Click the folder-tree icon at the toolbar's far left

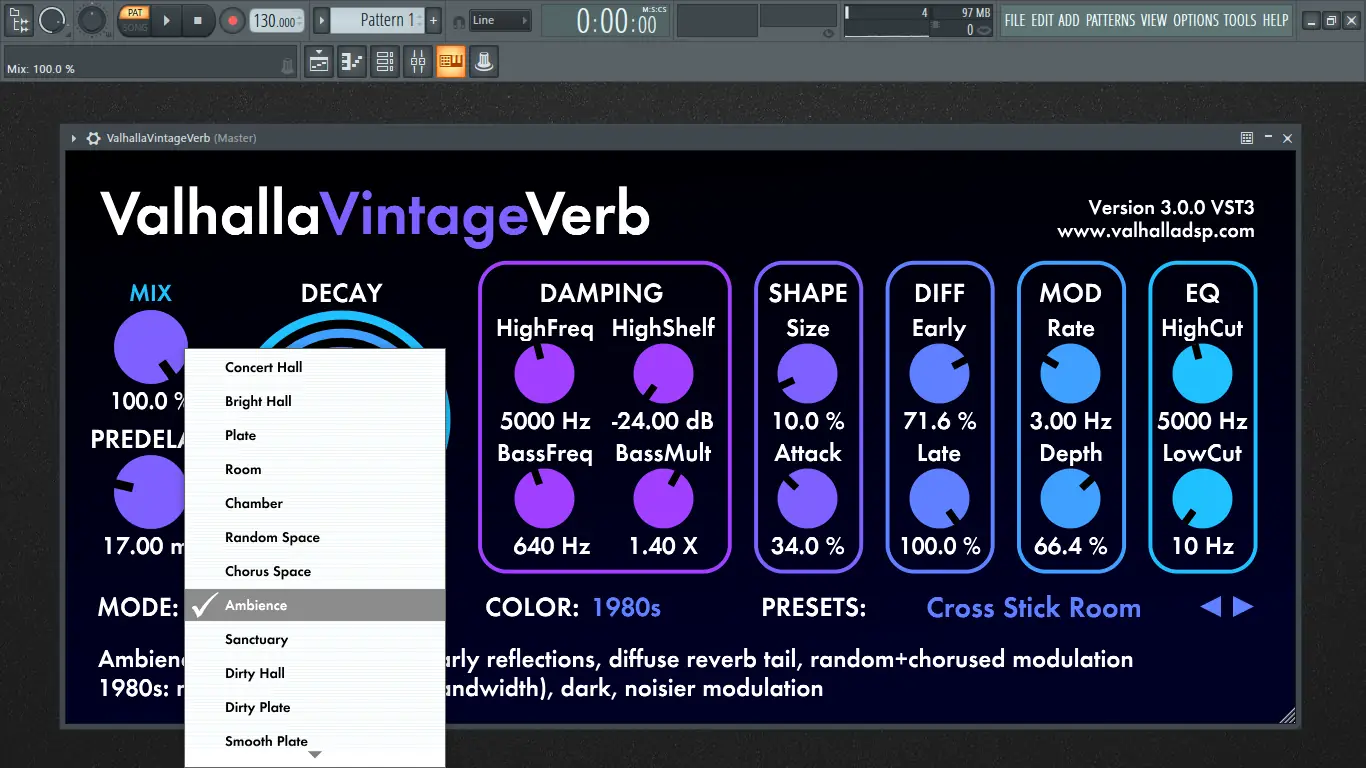click(x=19, y=19)
